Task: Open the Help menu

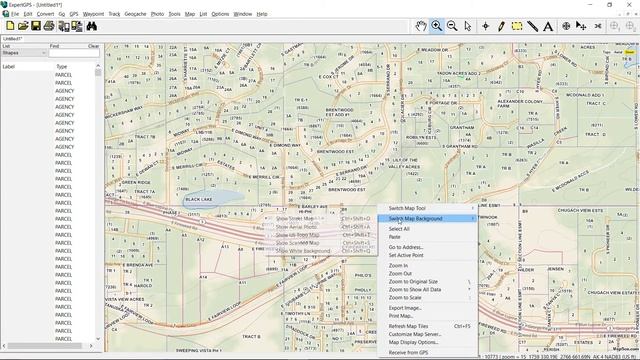Action: 262,14
